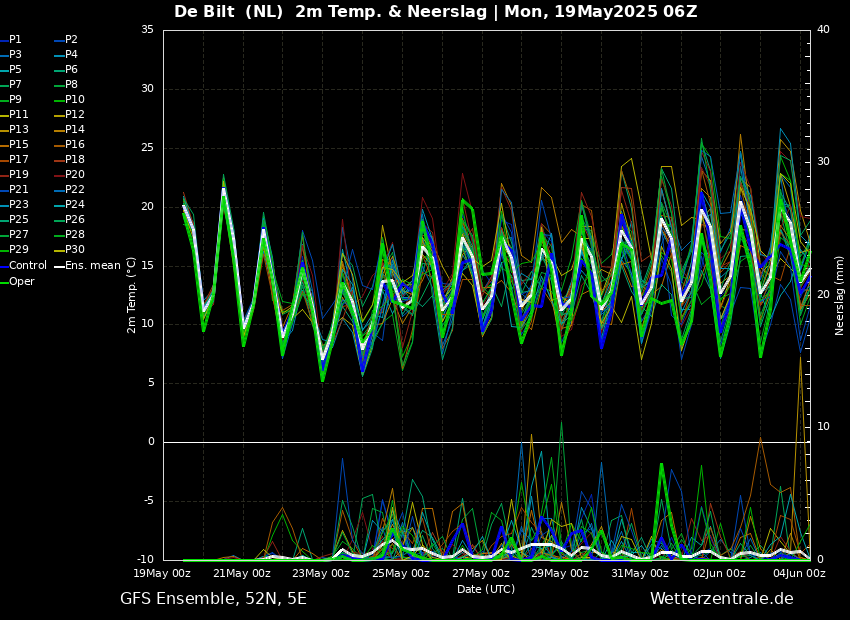Screen dimensions: 850x620
Task: Click the De Bilt chart title
Action: tap(435, 12)
